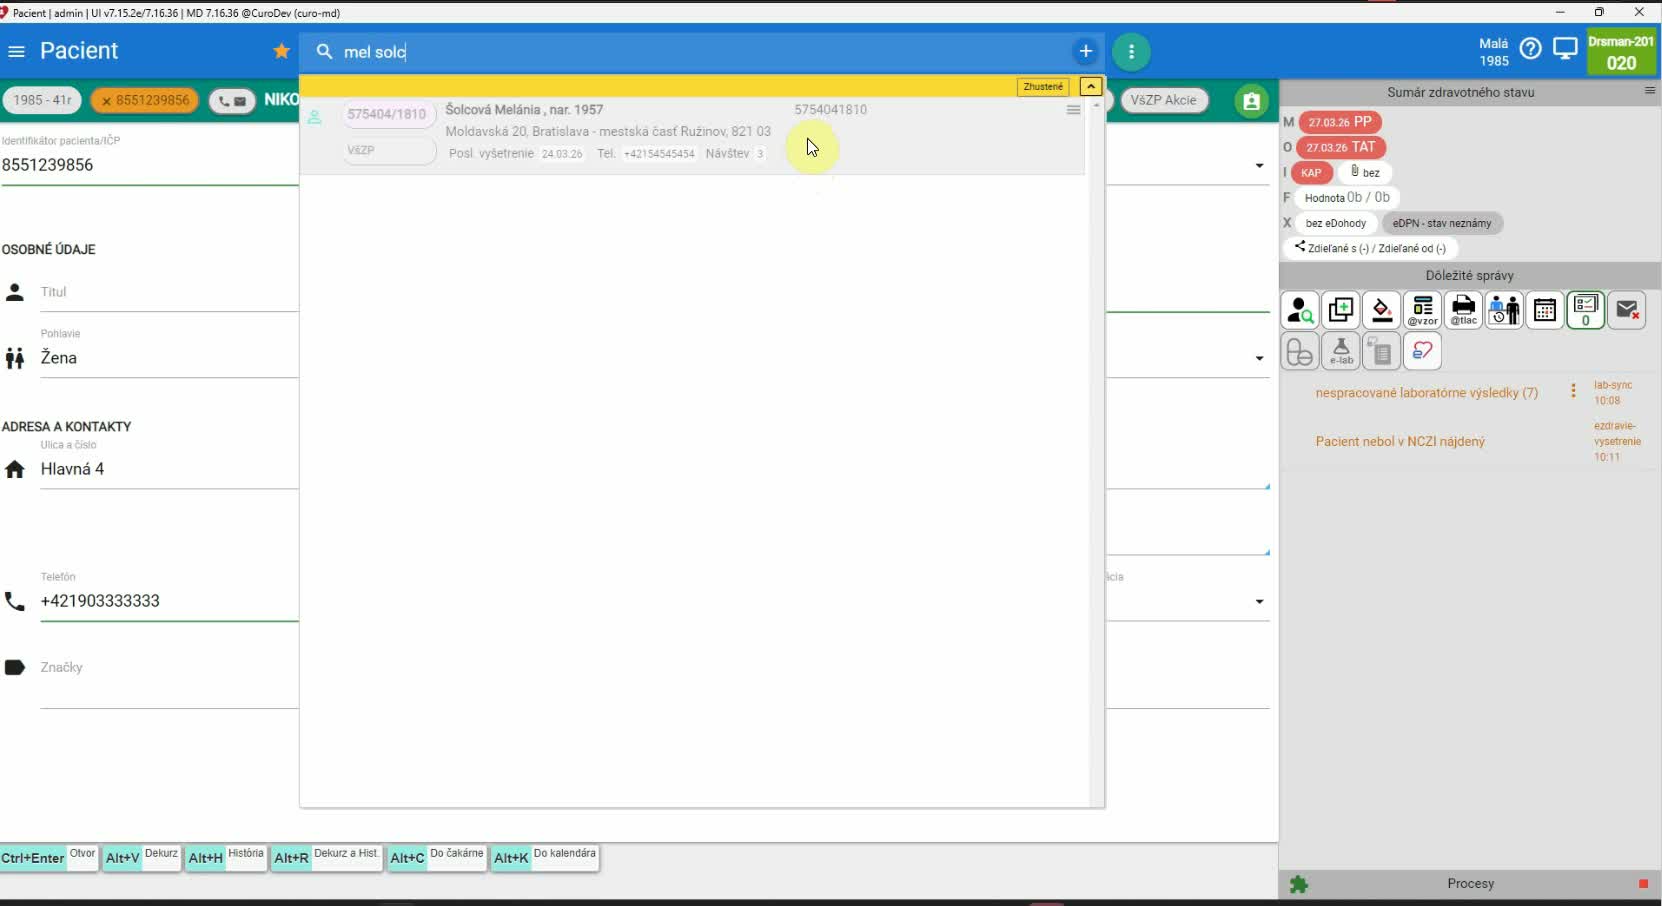Open the three-dot menu beside search
This screenshot has width=1662, height=906.
1131,52
